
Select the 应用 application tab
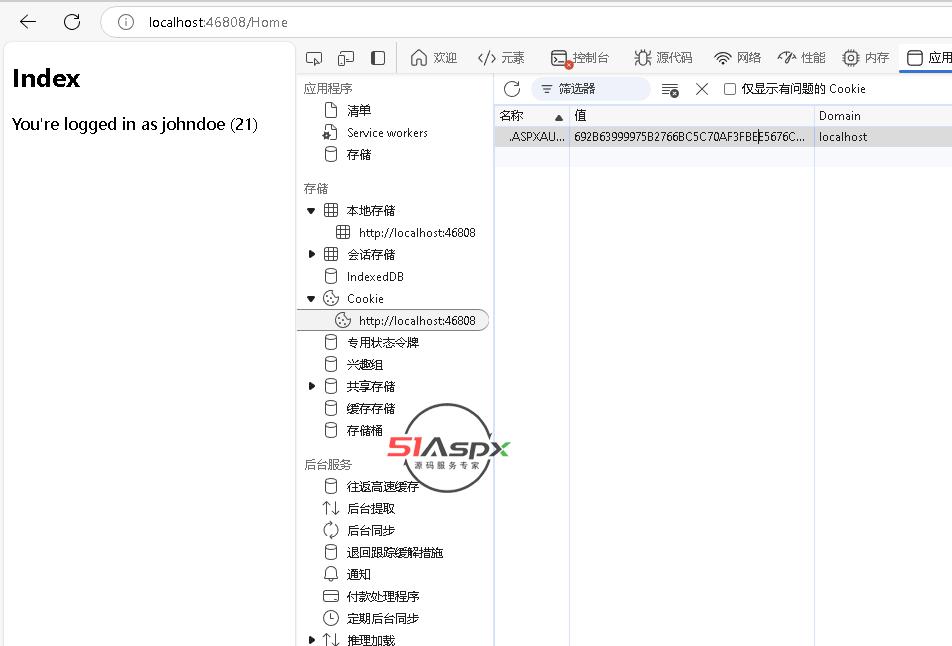click(928, 58)
